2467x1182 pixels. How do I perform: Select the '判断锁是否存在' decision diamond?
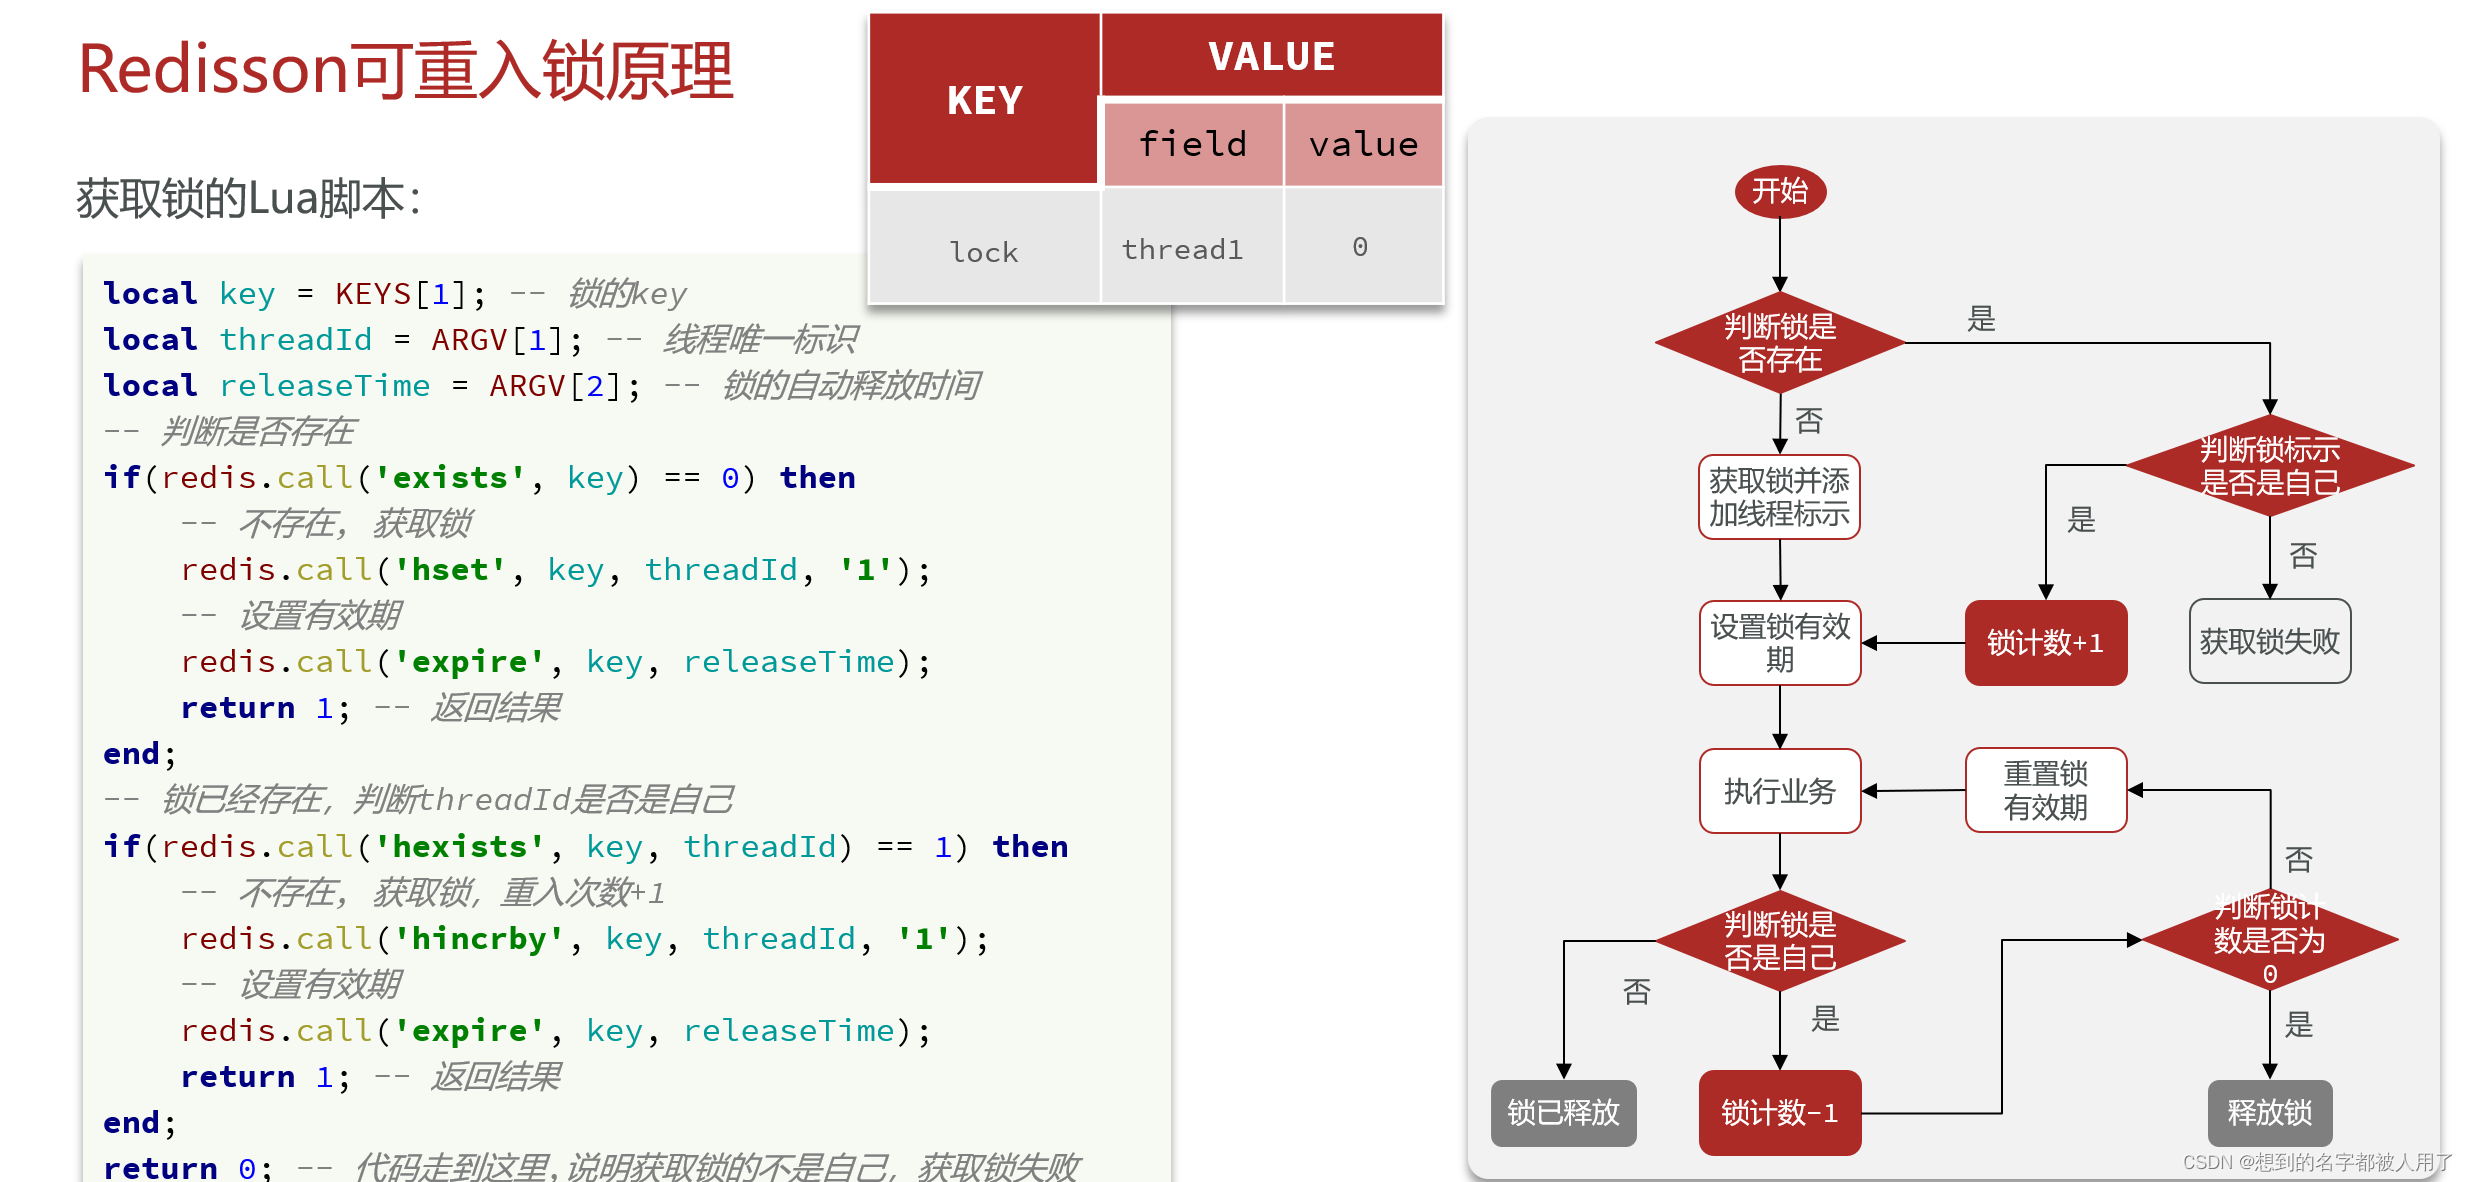(x=1780, y=343)
